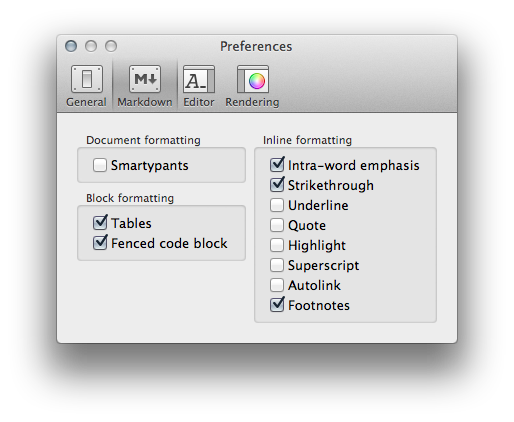514x422 pixels.
Task: Select the Markdown toolbar icon
Action: pos(145,79)
